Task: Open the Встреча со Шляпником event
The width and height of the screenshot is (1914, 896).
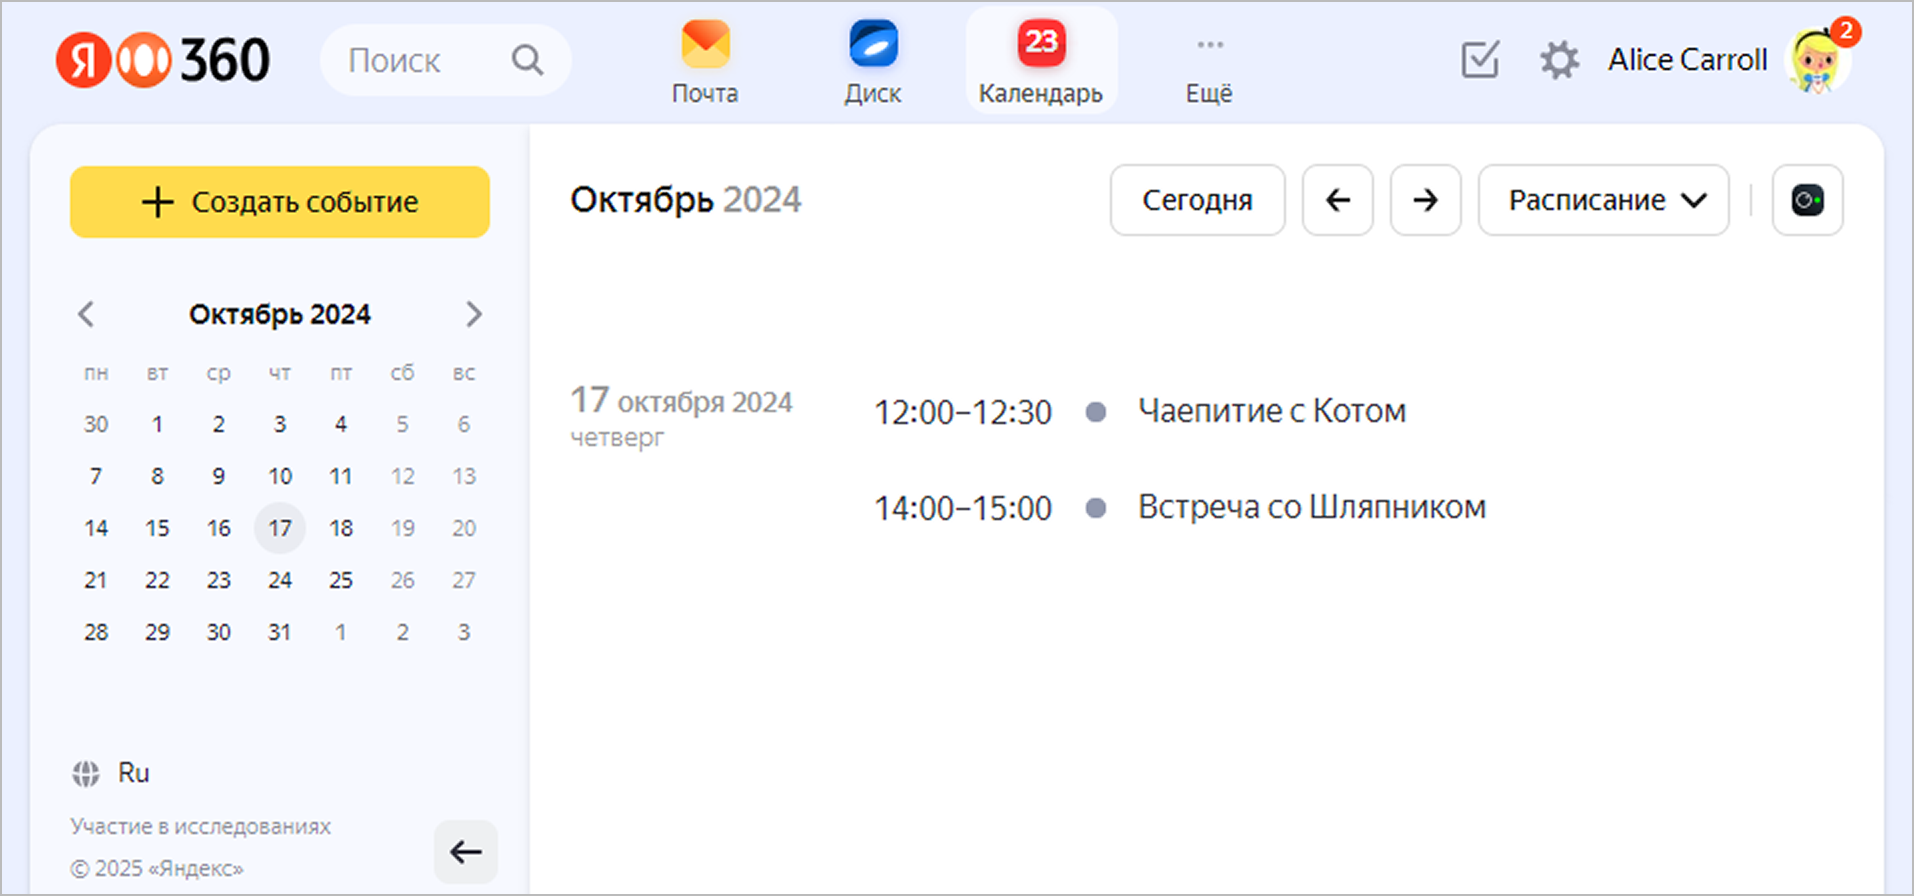Action: pyautogui.click(x=1311, y=507)
